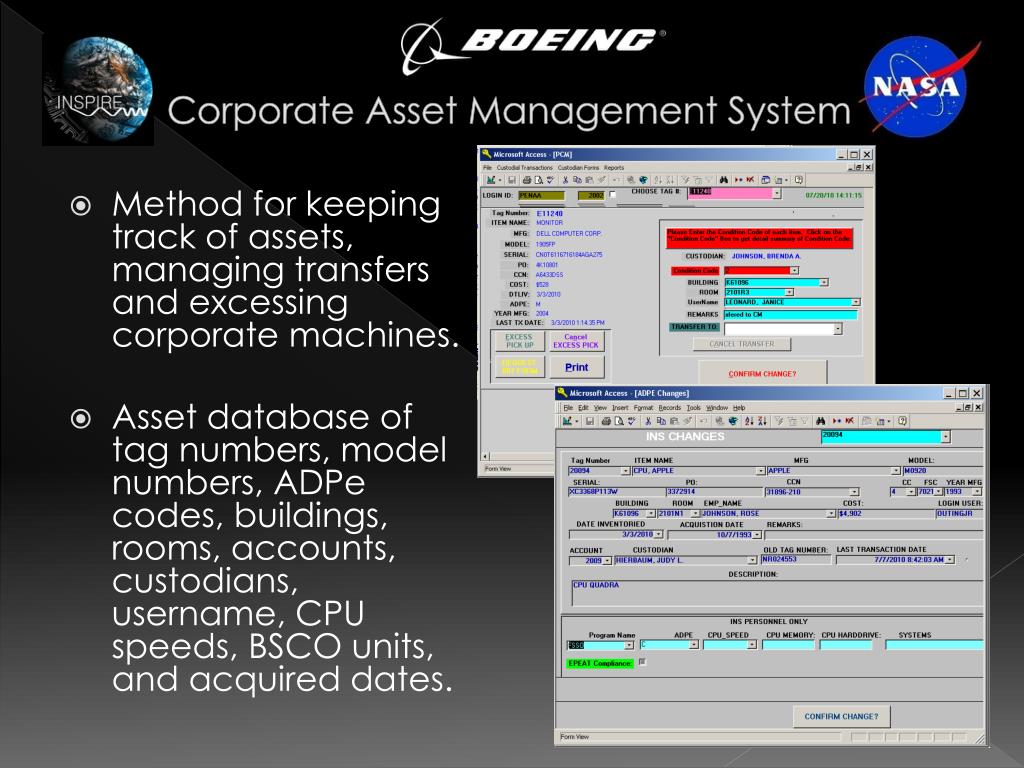This screenshot has width=1024, height=768.
Task: Click the View design icon in PCM window toolbar
Action: (490, 180)
